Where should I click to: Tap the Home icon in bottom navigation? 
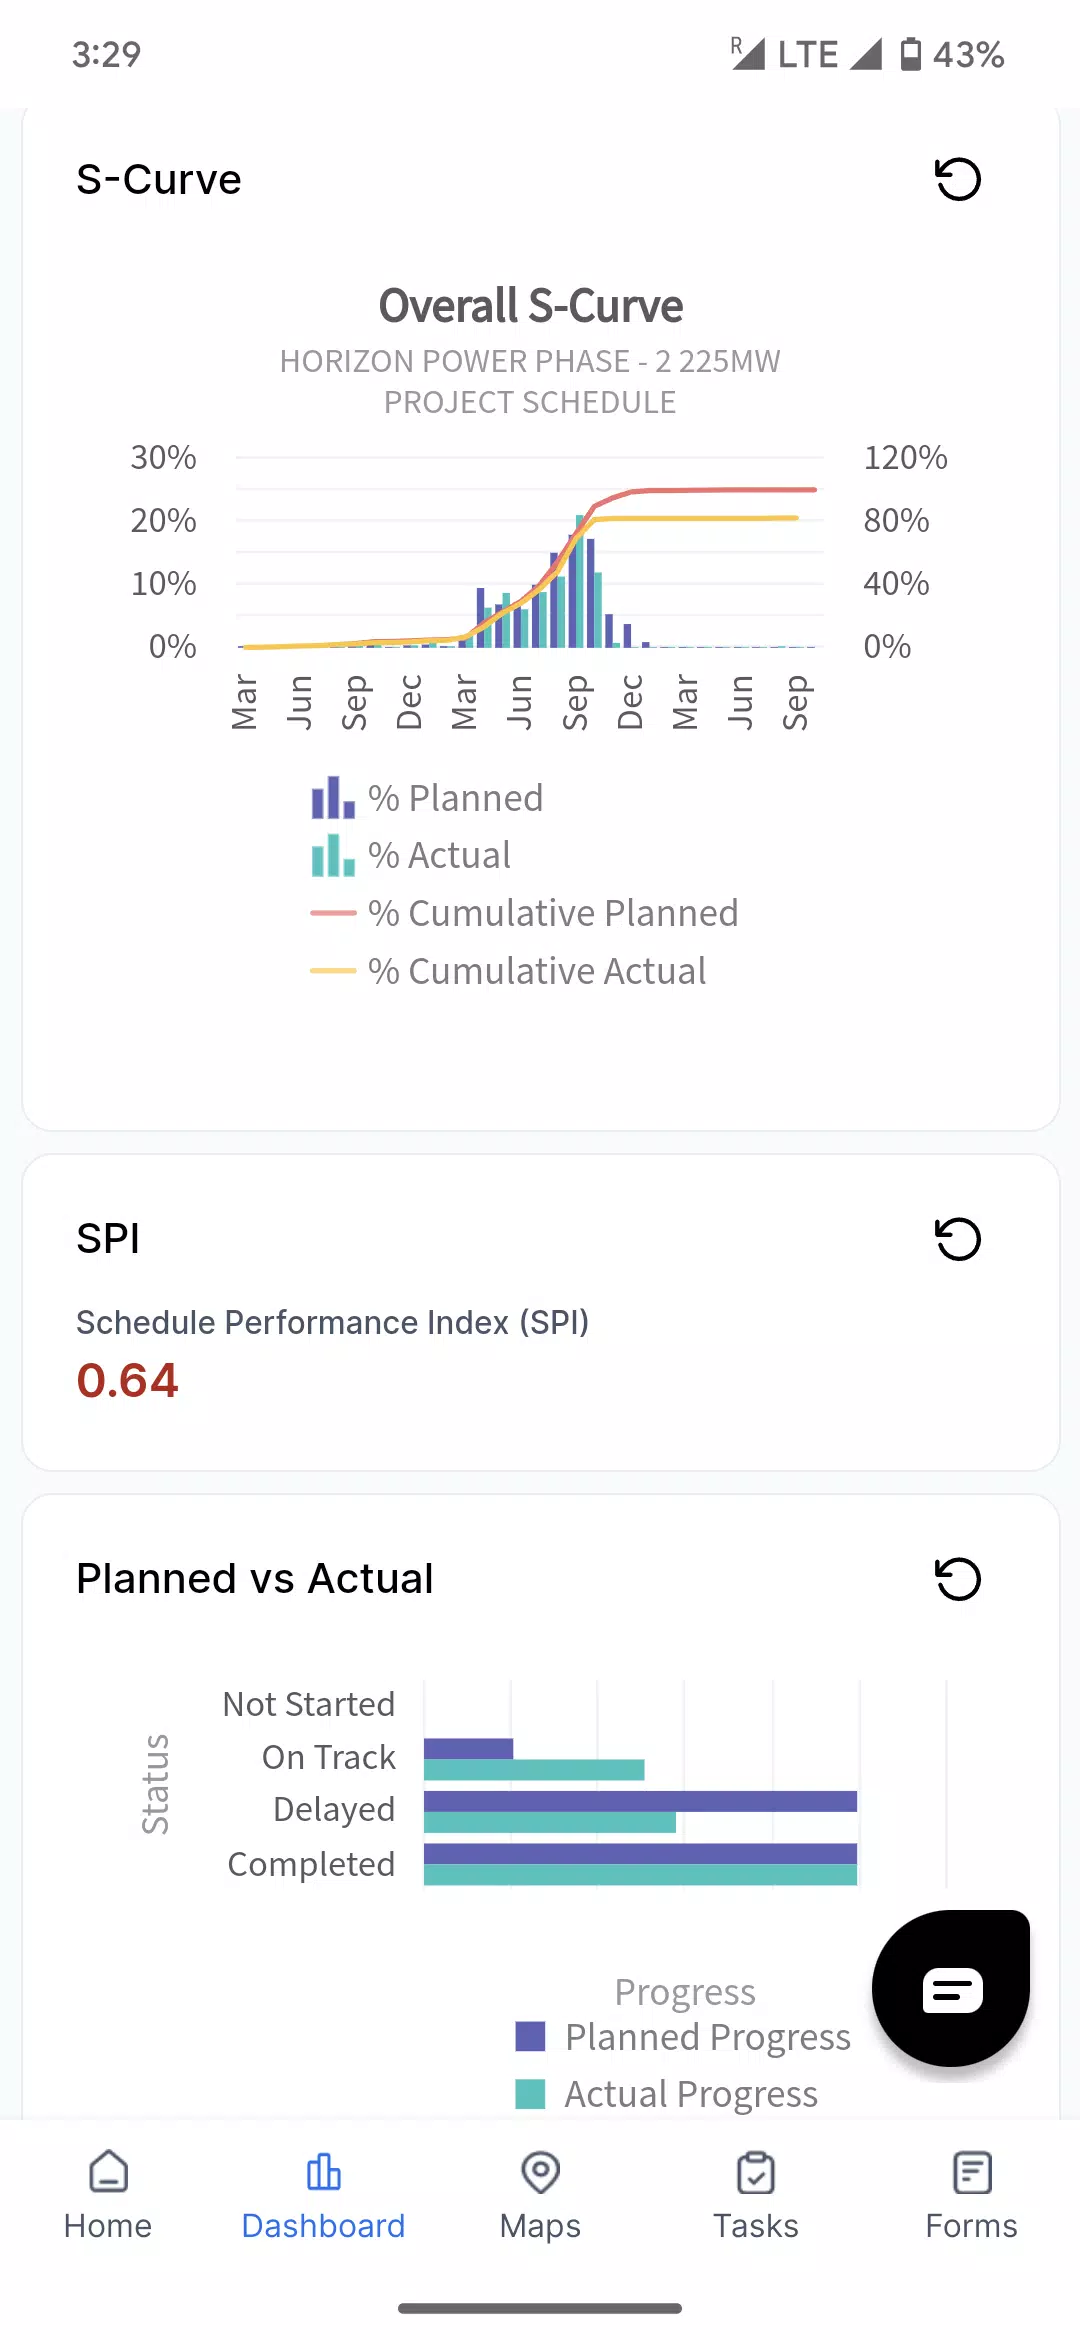click(x=108, y=2171)
